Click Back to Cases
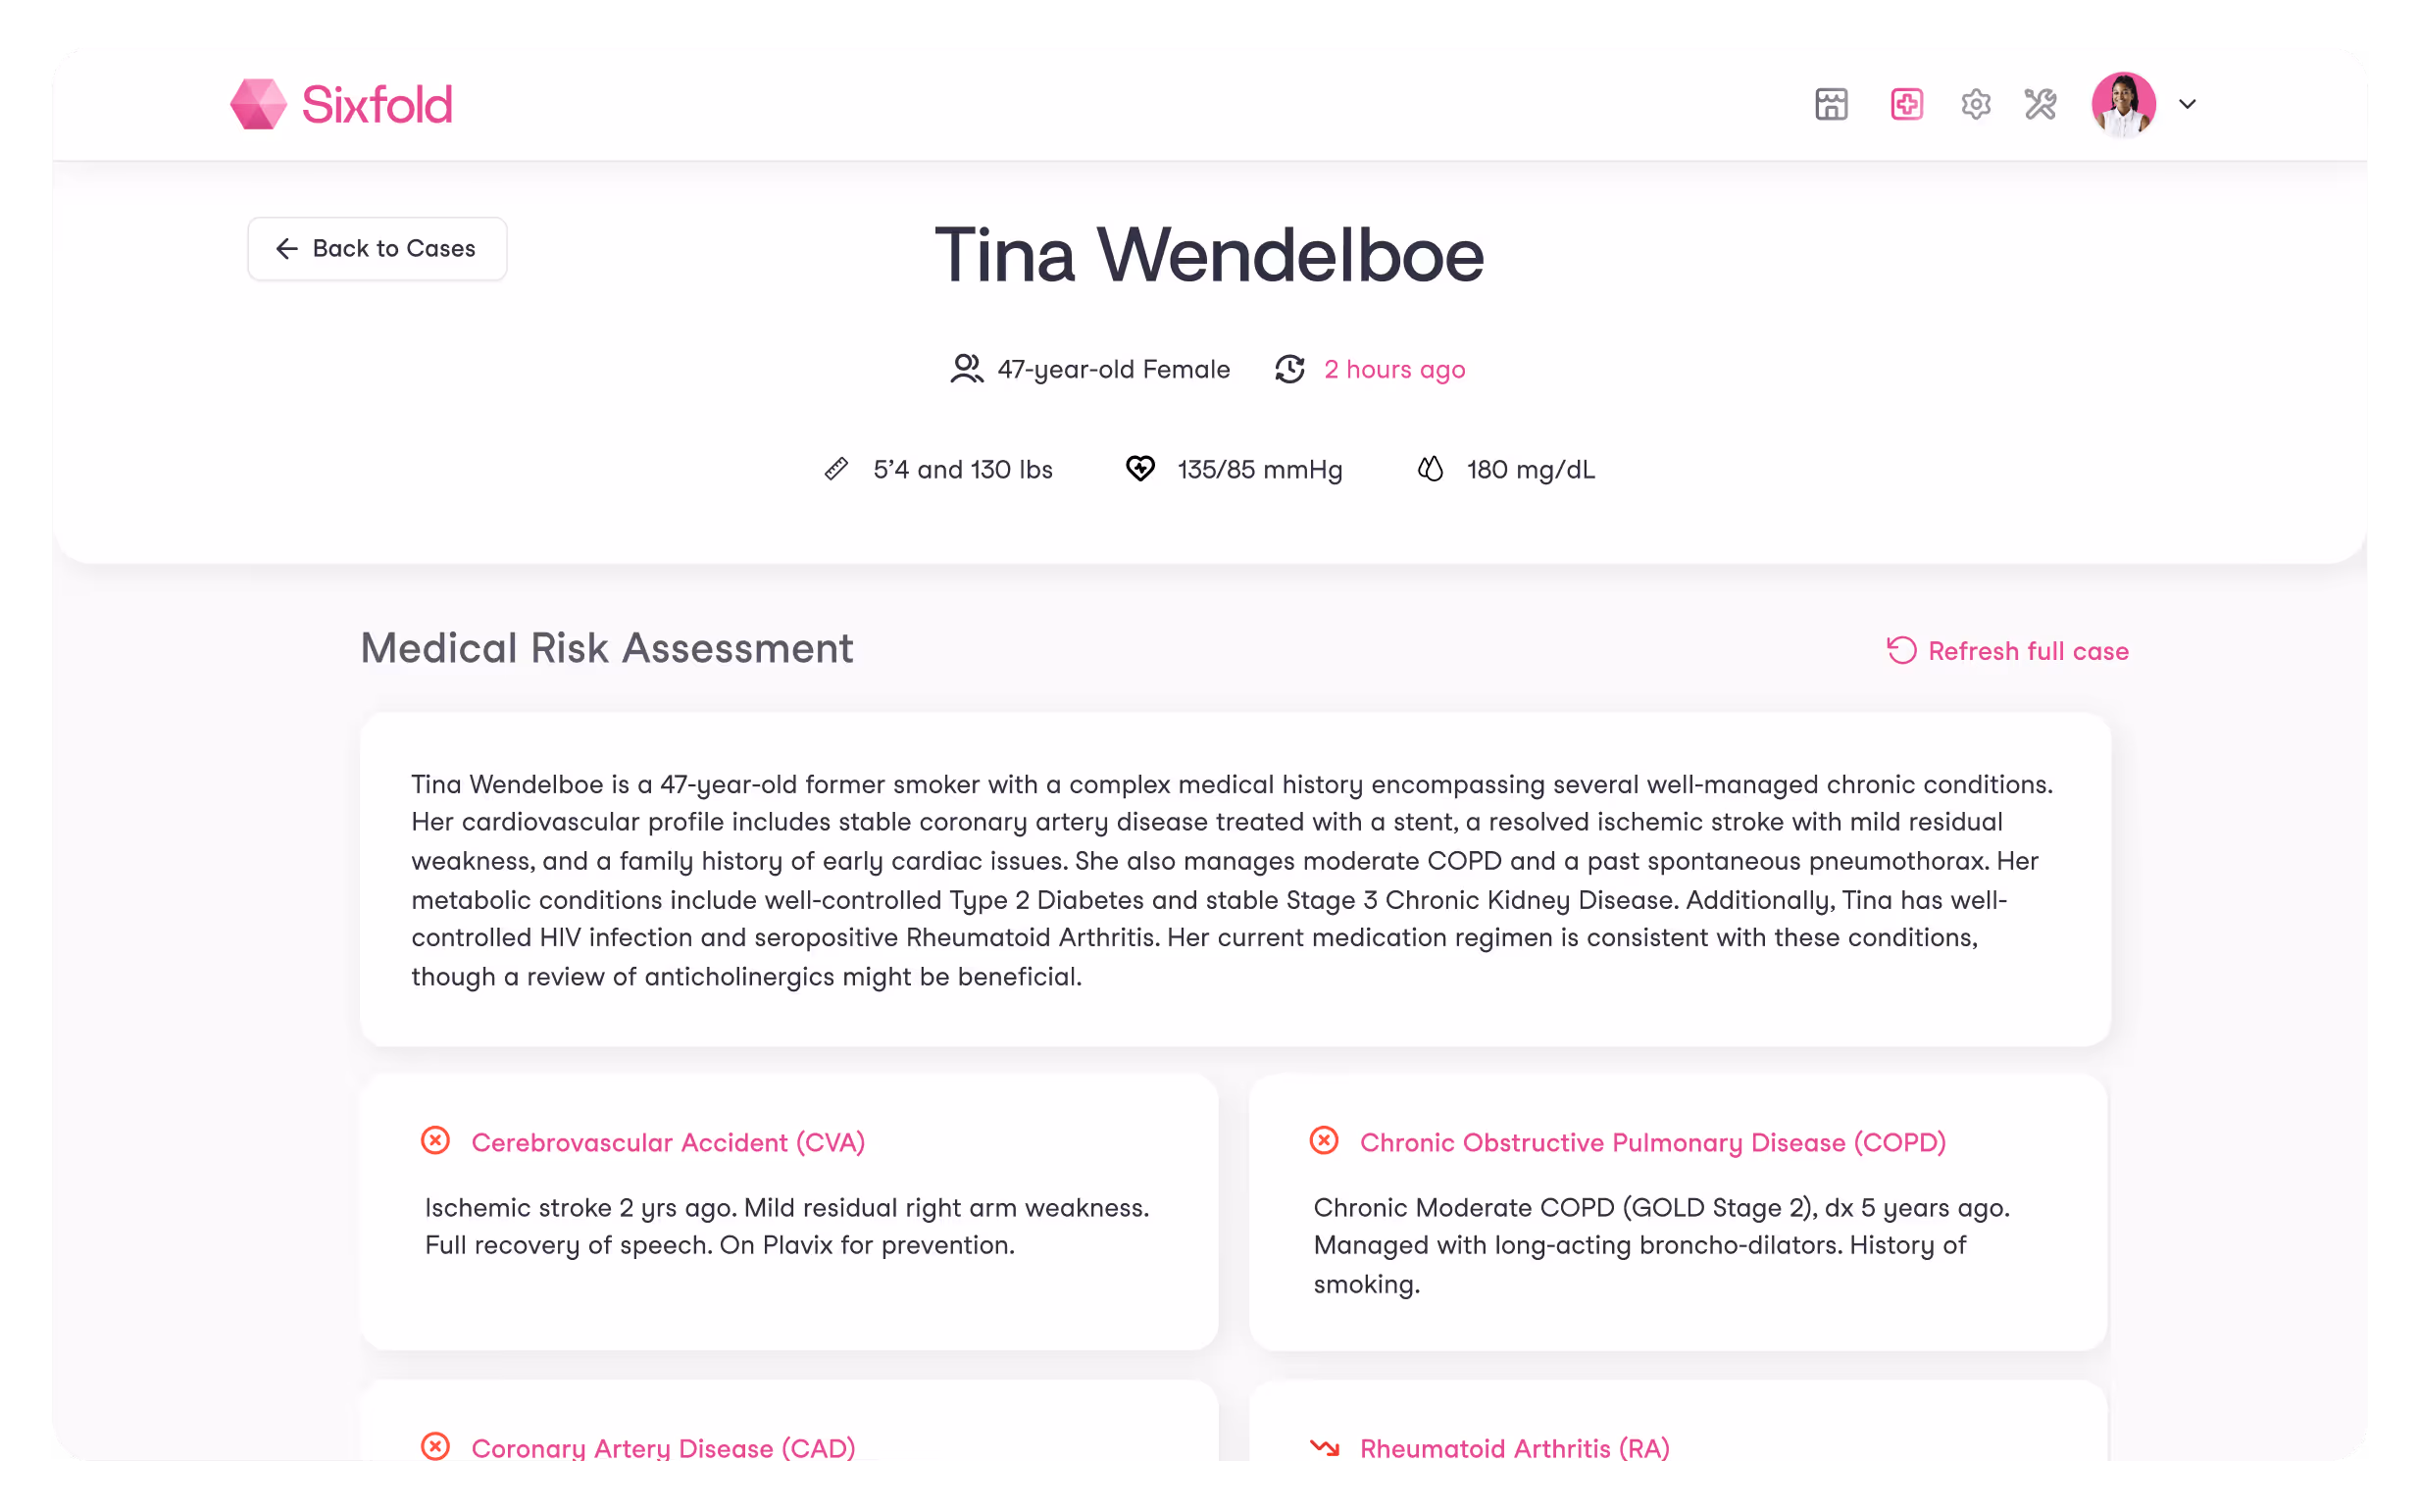Image resolution: width=2420 pixels, height=1512 pixels. (377, 248)
